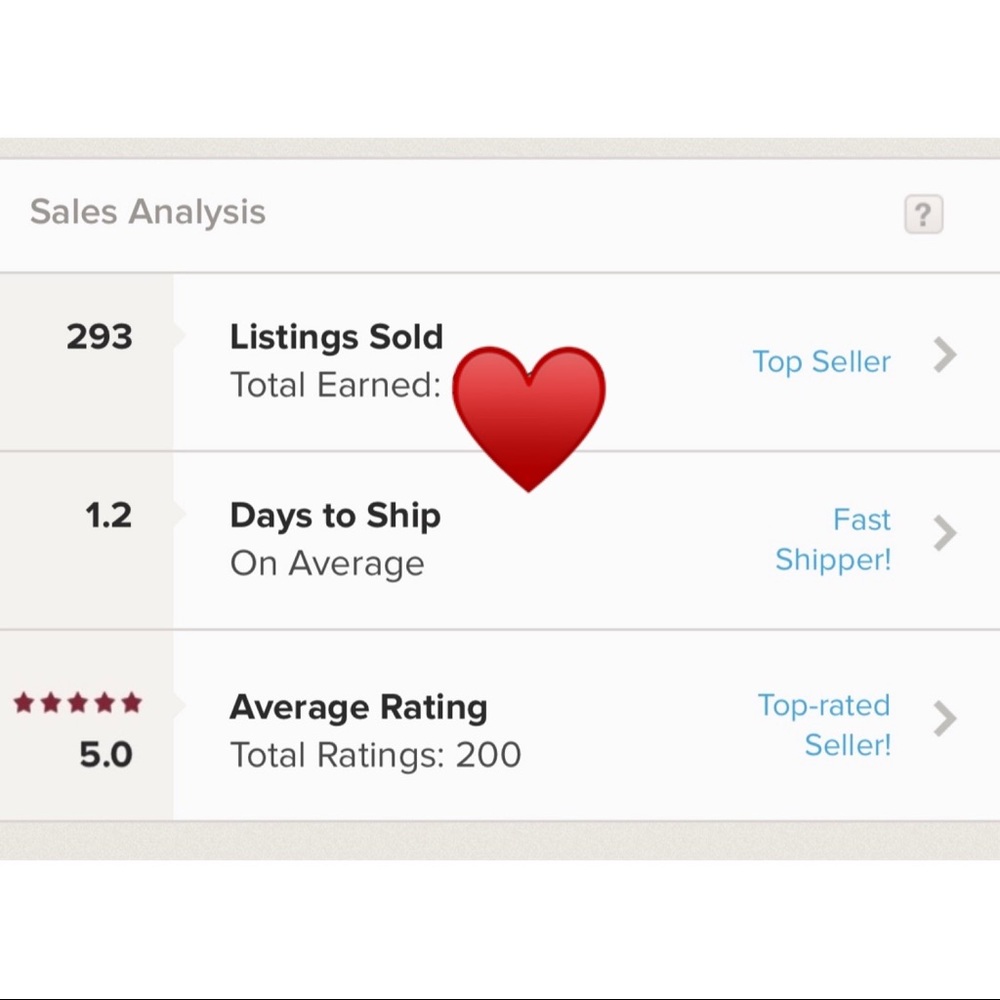The image size is (1000, 1000).
Task: Click the Average Rating label
Action: click(x=358, y=707)
